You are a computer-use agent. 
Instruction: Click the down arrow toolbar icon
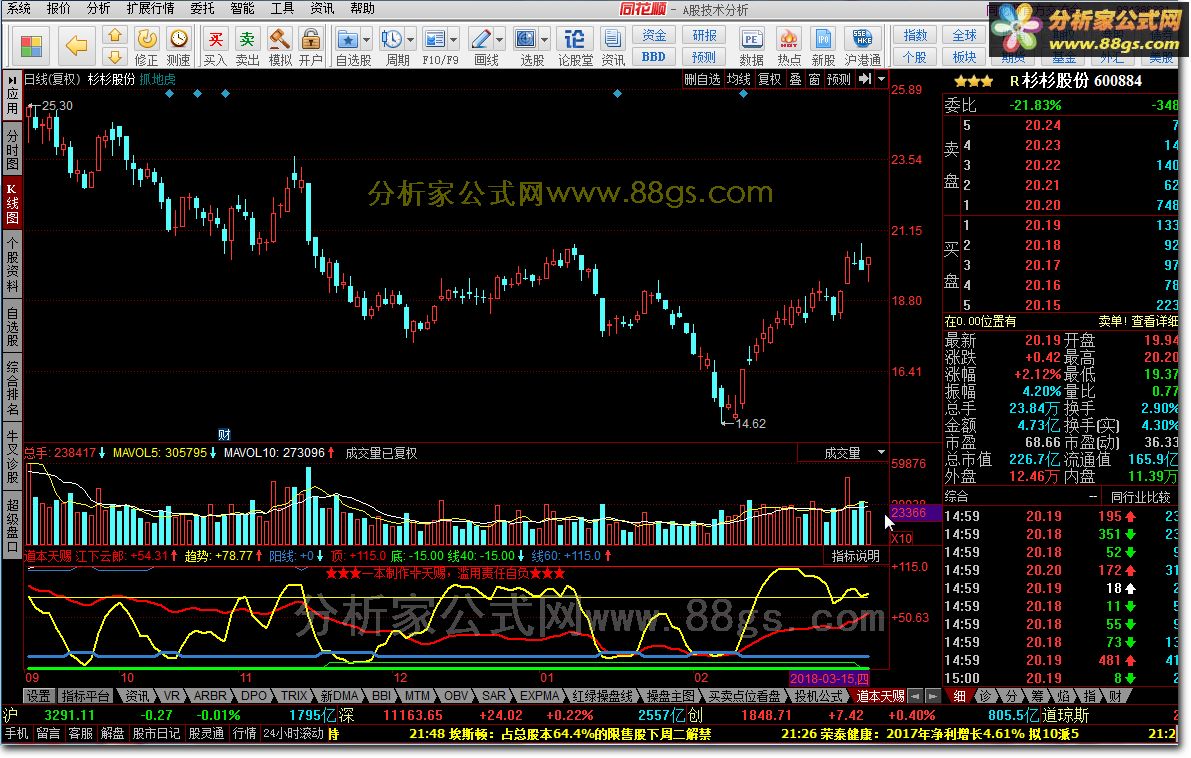coord(115,56)
